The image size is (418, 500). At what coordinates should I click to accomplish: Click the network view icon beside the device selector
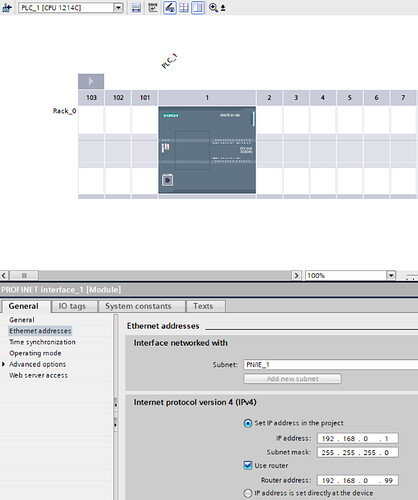tap(7, 7)
